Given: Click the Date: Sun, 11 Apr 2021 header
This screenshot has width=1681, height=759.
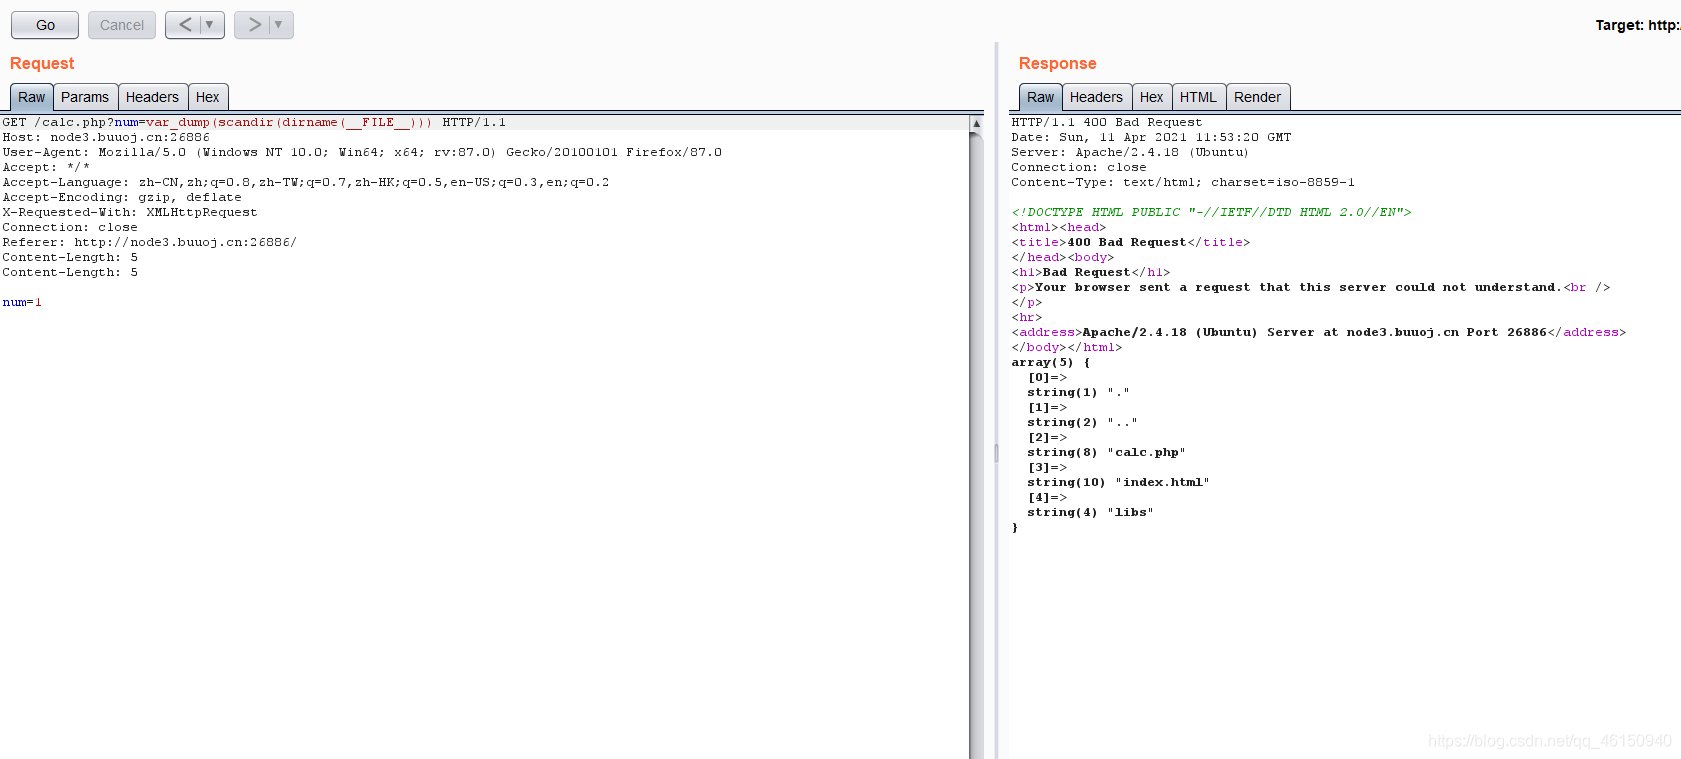Looking at the screenshot, I should (1151, 137).
